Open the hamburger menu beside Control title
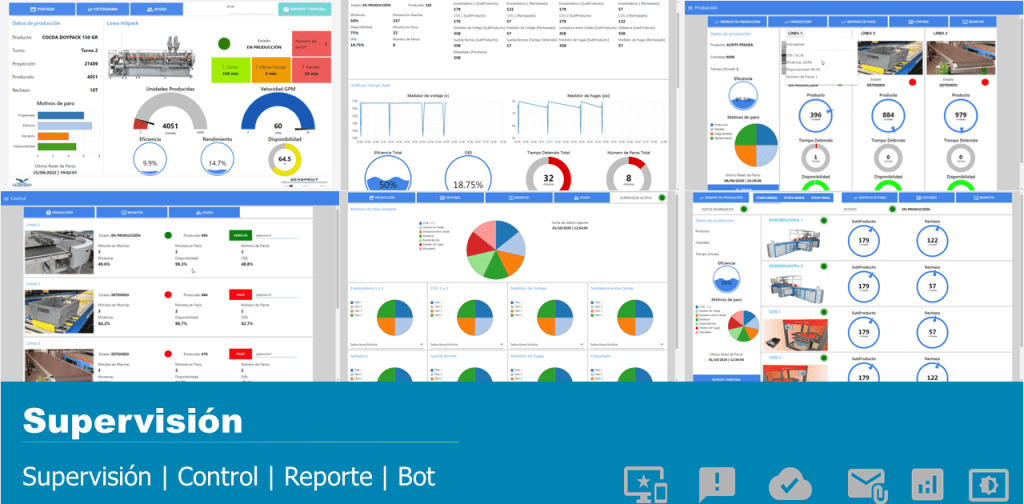The image size is (1024, 504). [4, 199]
